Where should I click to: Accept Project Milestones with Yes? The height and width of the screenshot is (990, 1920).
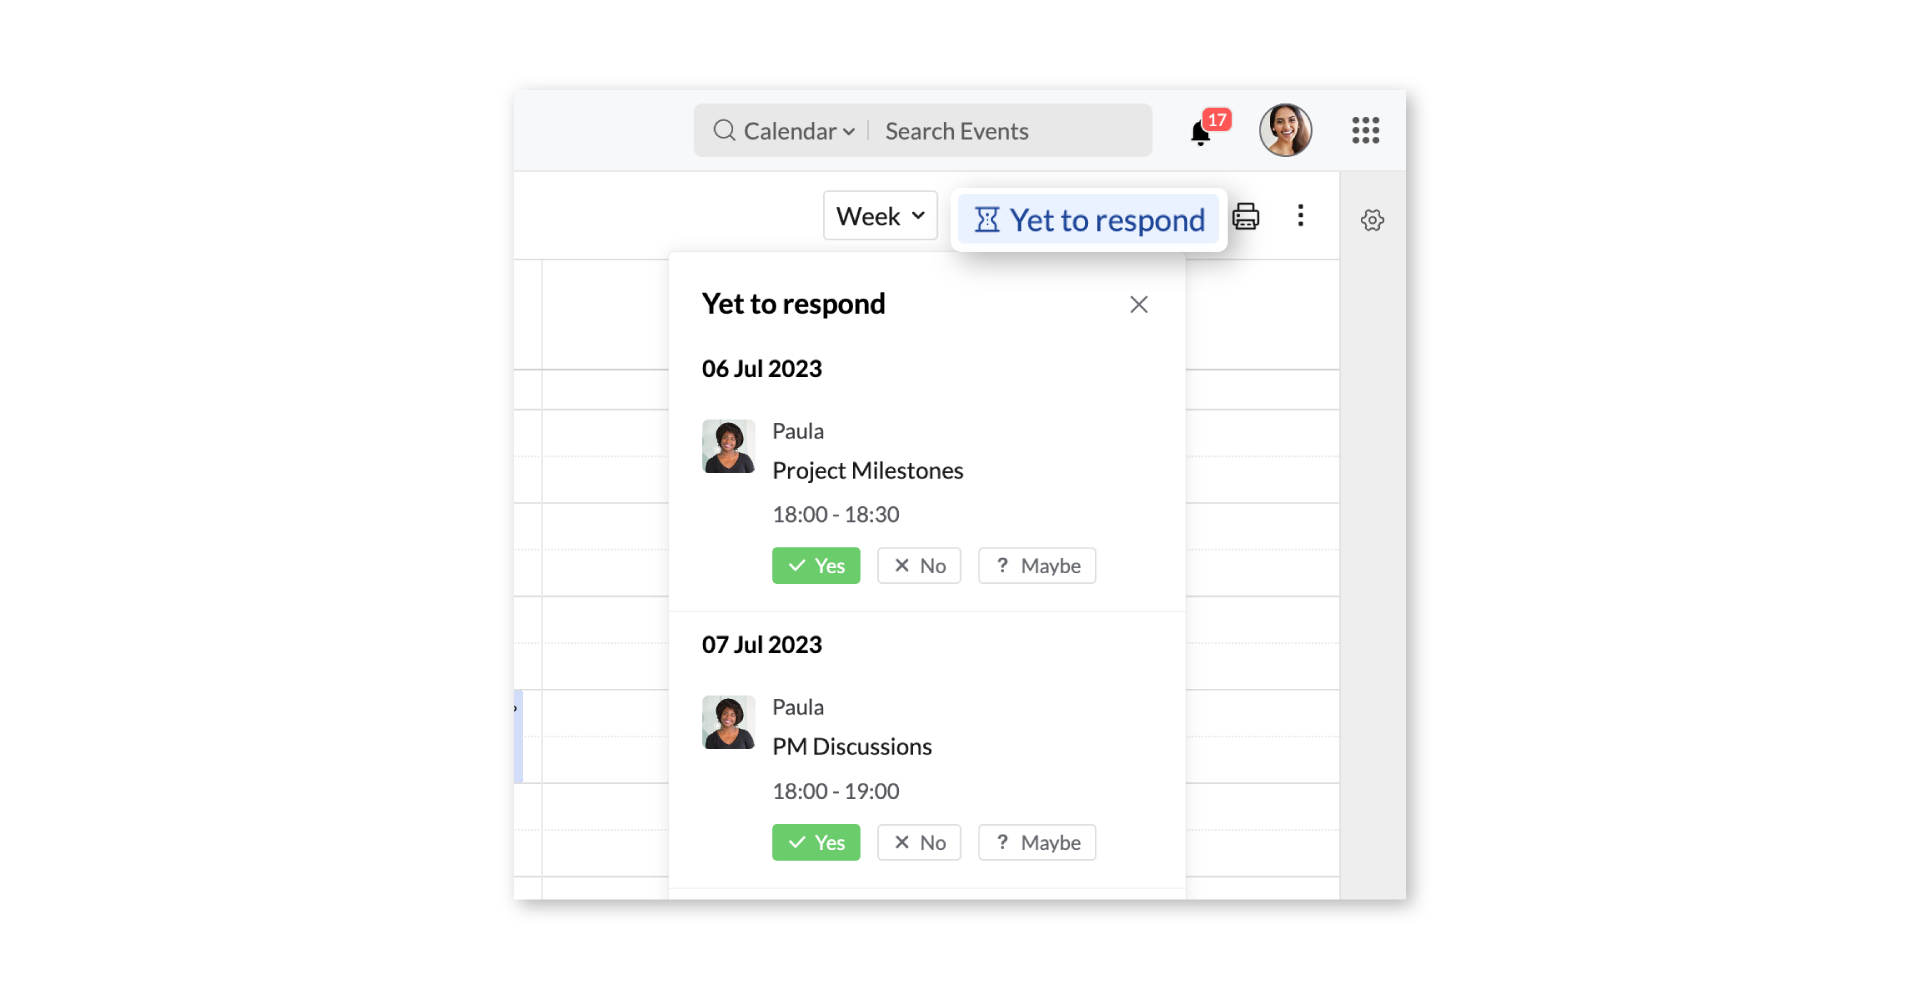816,566
